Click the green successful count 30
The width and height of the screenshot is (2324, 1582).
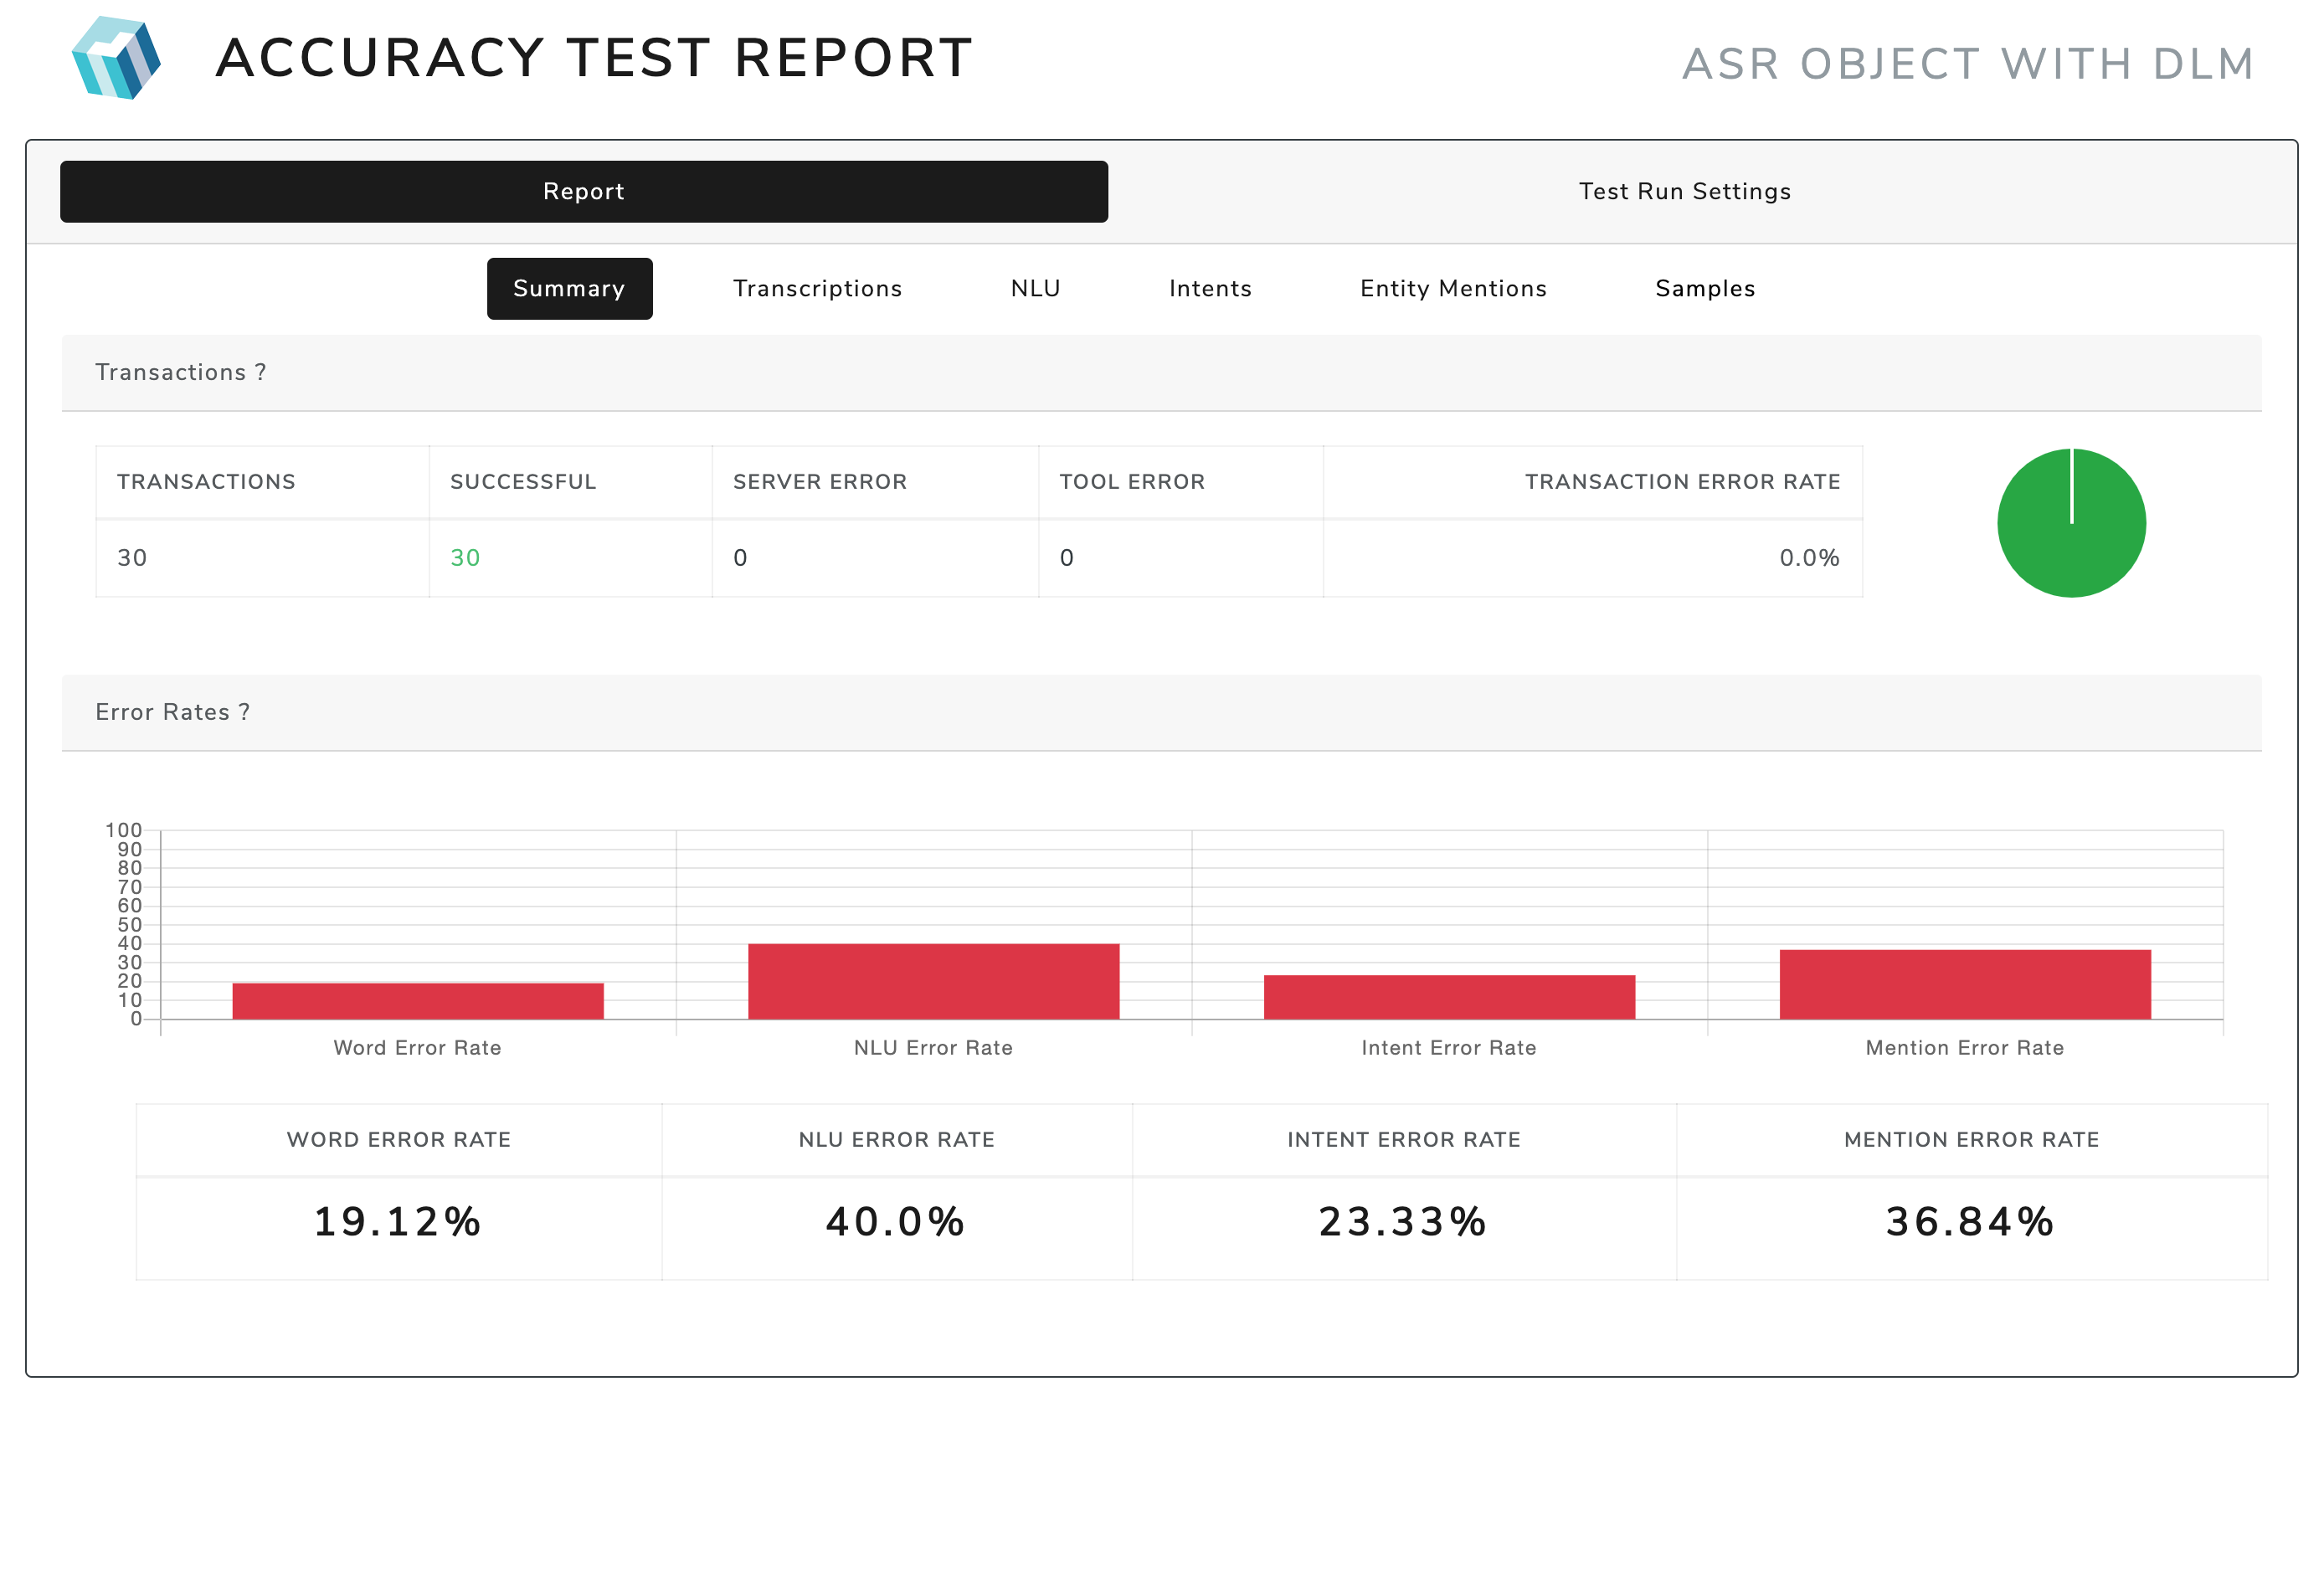pos(465,558)
